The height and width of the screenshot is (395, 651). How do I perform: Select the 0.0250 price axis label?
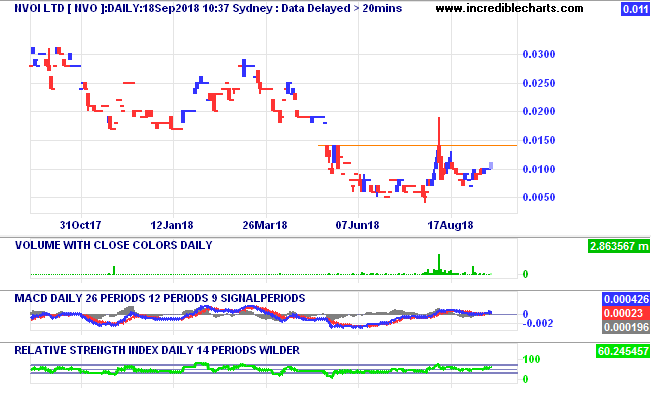(538, 83)
